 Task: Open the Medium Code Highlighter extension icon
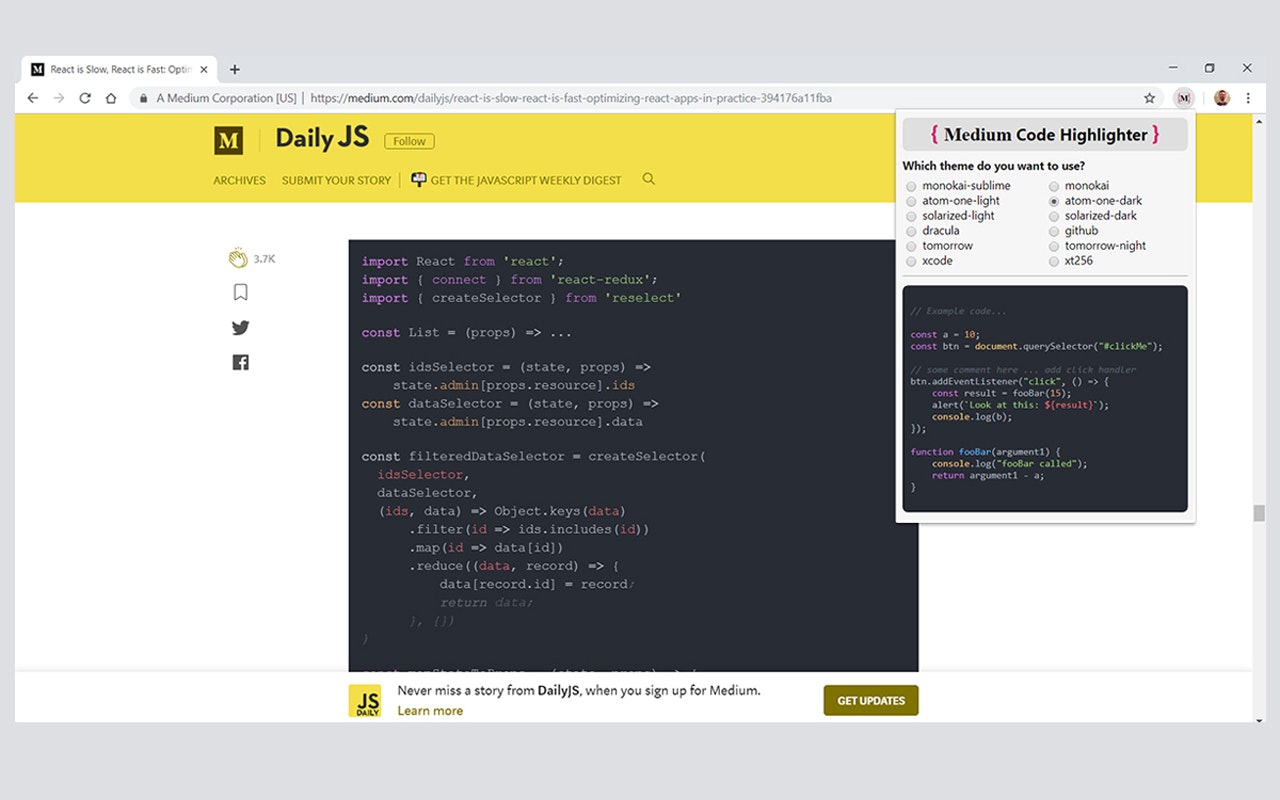1184,97
